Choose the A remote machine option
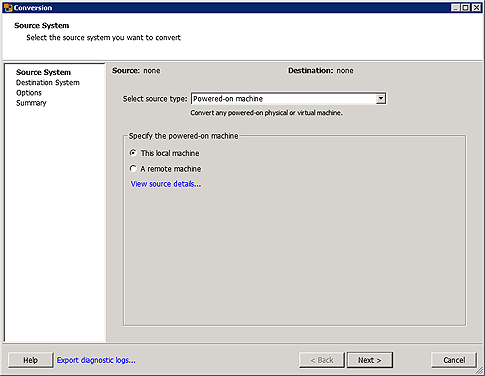The image size is (485, 376). (x=133, y=169)
